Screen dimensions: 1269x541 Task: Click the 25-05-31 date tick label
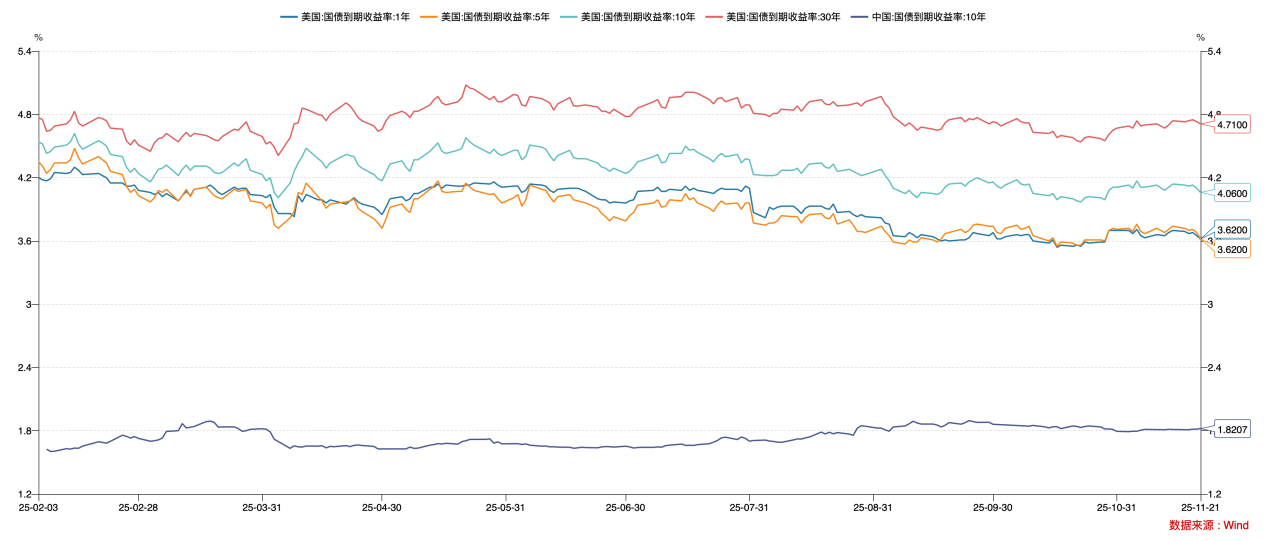(504, 507)
